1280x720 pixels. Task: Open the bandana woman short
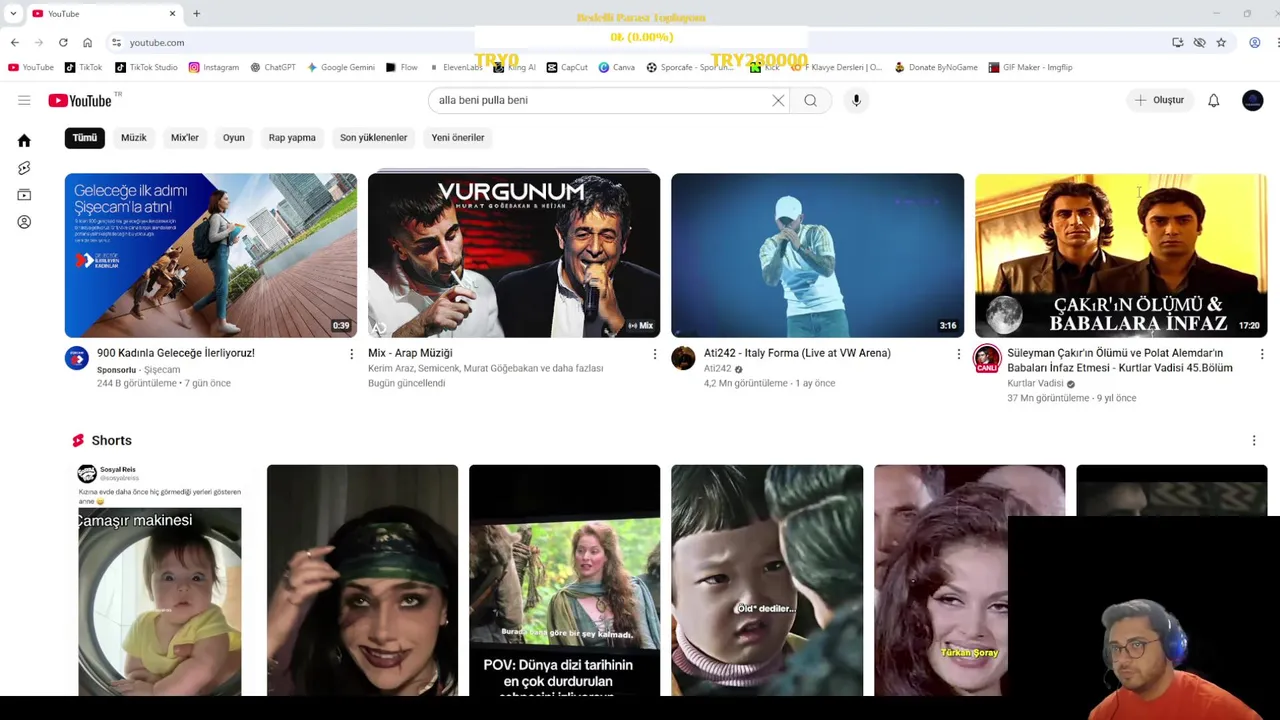pyautogui.click(x=362, y=580)
